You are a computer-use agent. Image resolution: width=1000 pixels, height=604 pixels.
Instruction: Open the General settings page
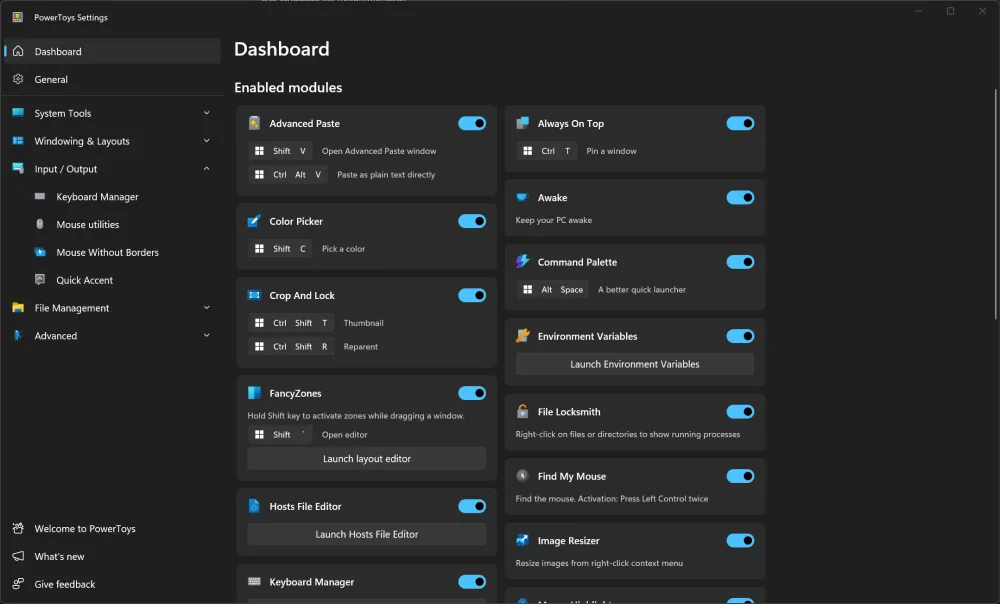(x=112, y=79)
